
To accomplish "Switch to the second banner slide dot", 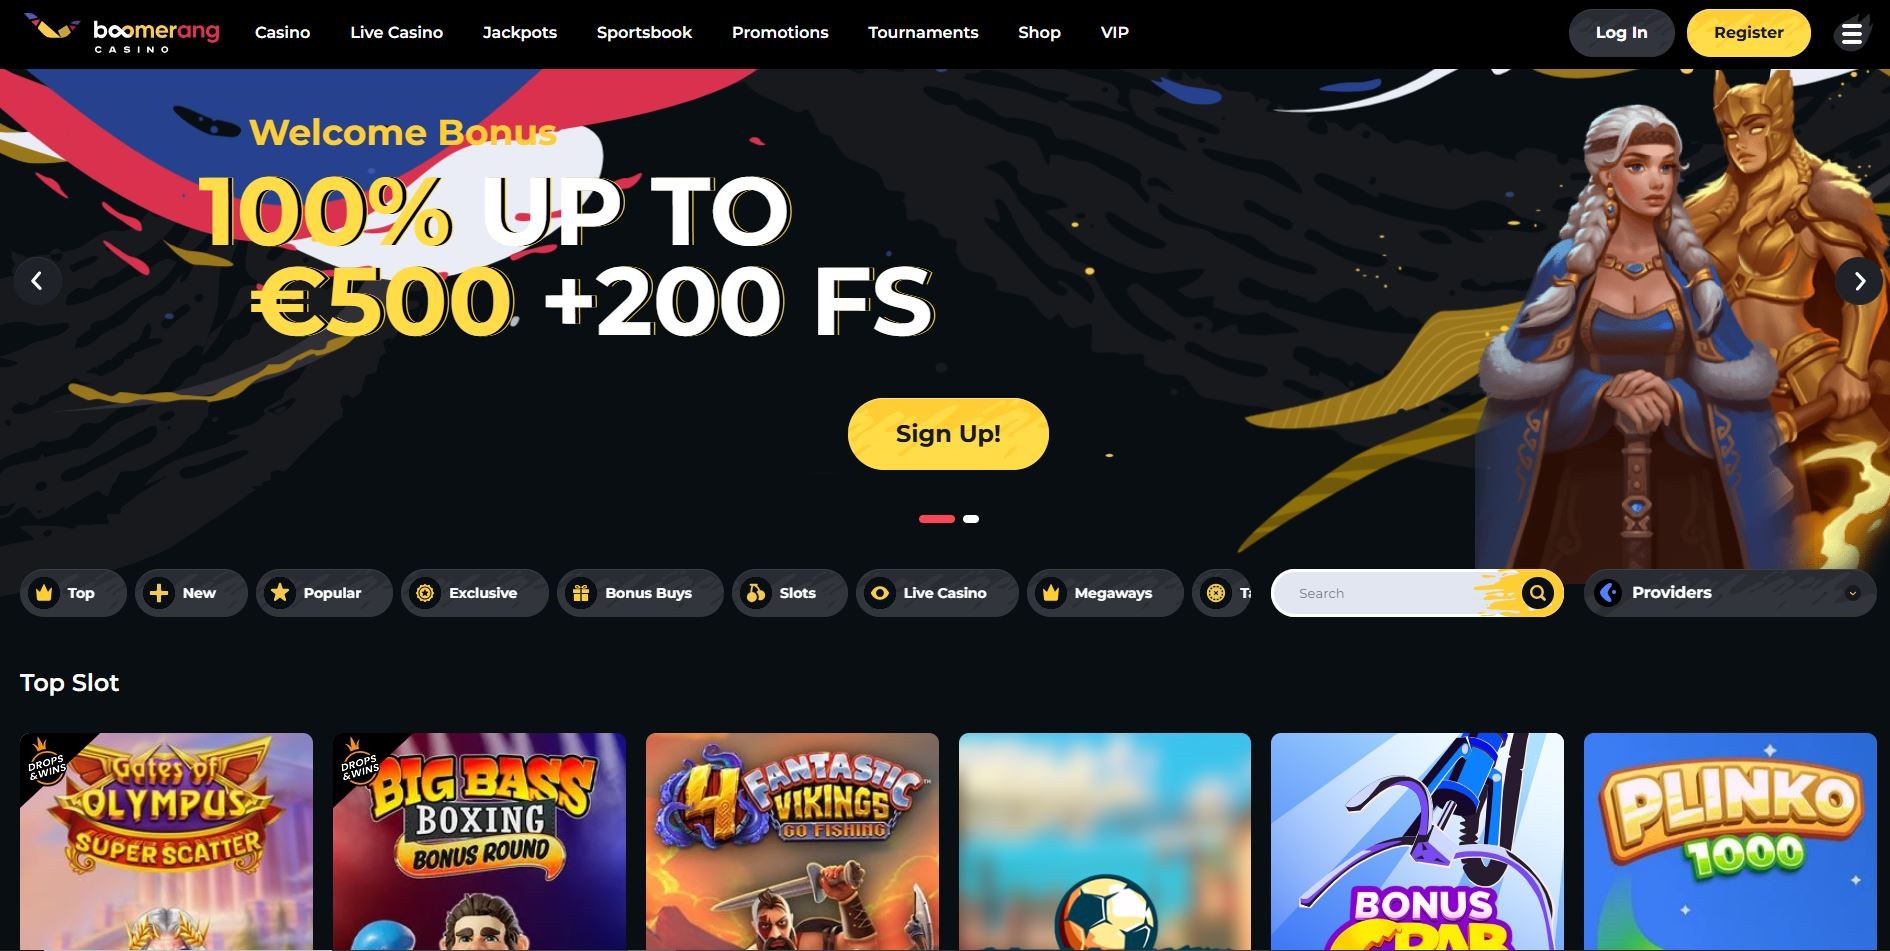I will pyautogui.click(x=971, y=519).
